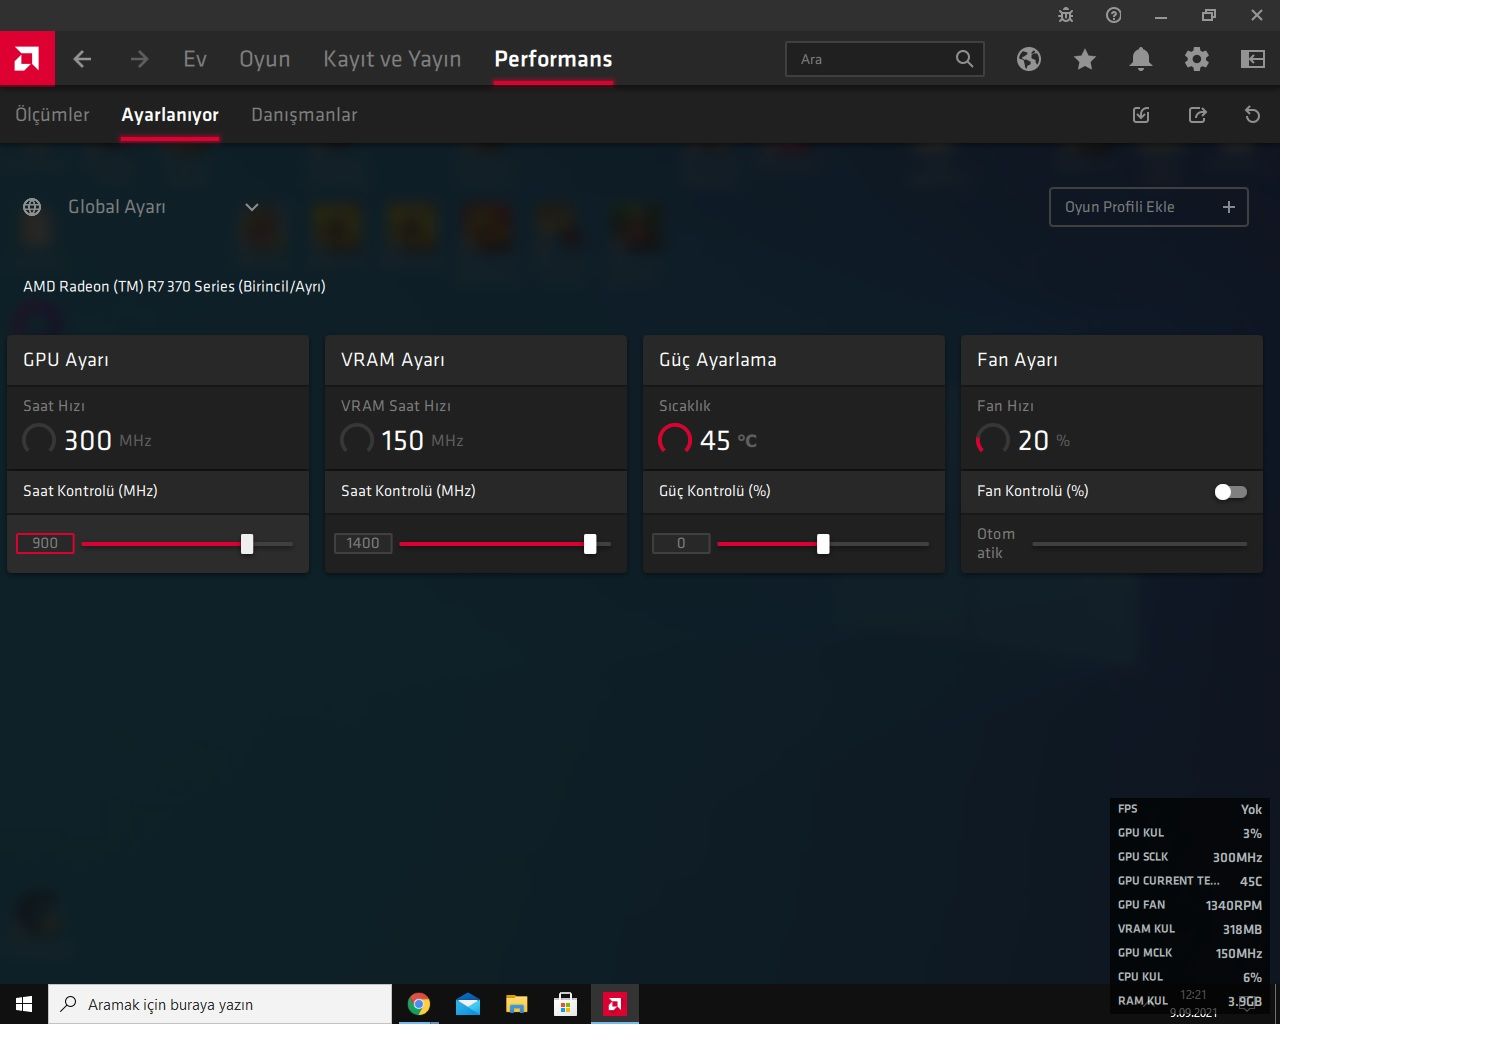Click the Fan Ayarı card title
This screenshot has height=1050, width=1486.
click(1017, 360)
